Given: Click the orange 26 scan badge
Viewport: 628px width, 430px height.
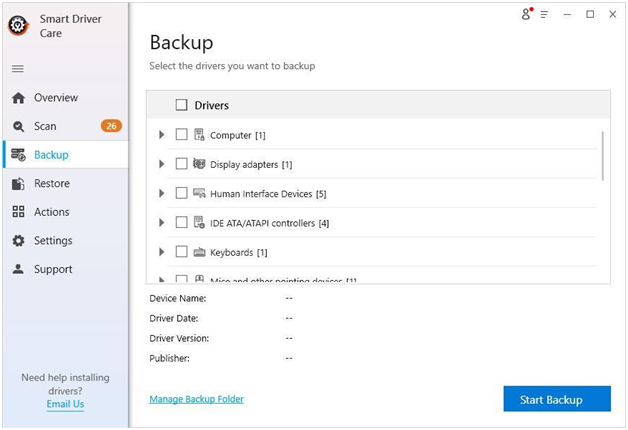Looking at the screenshot, I should 111,126.
